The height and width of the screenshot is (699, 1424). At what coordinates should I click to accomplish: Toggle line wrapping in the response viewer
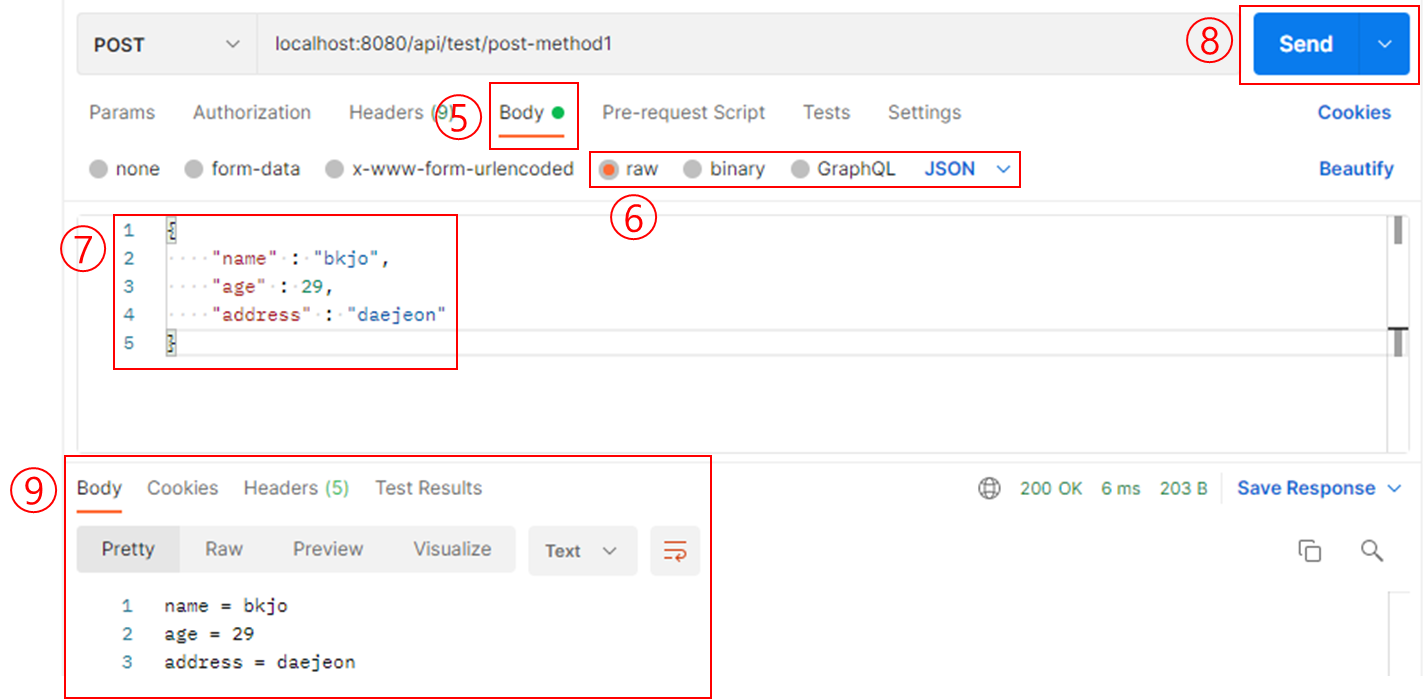pos(675,550)
